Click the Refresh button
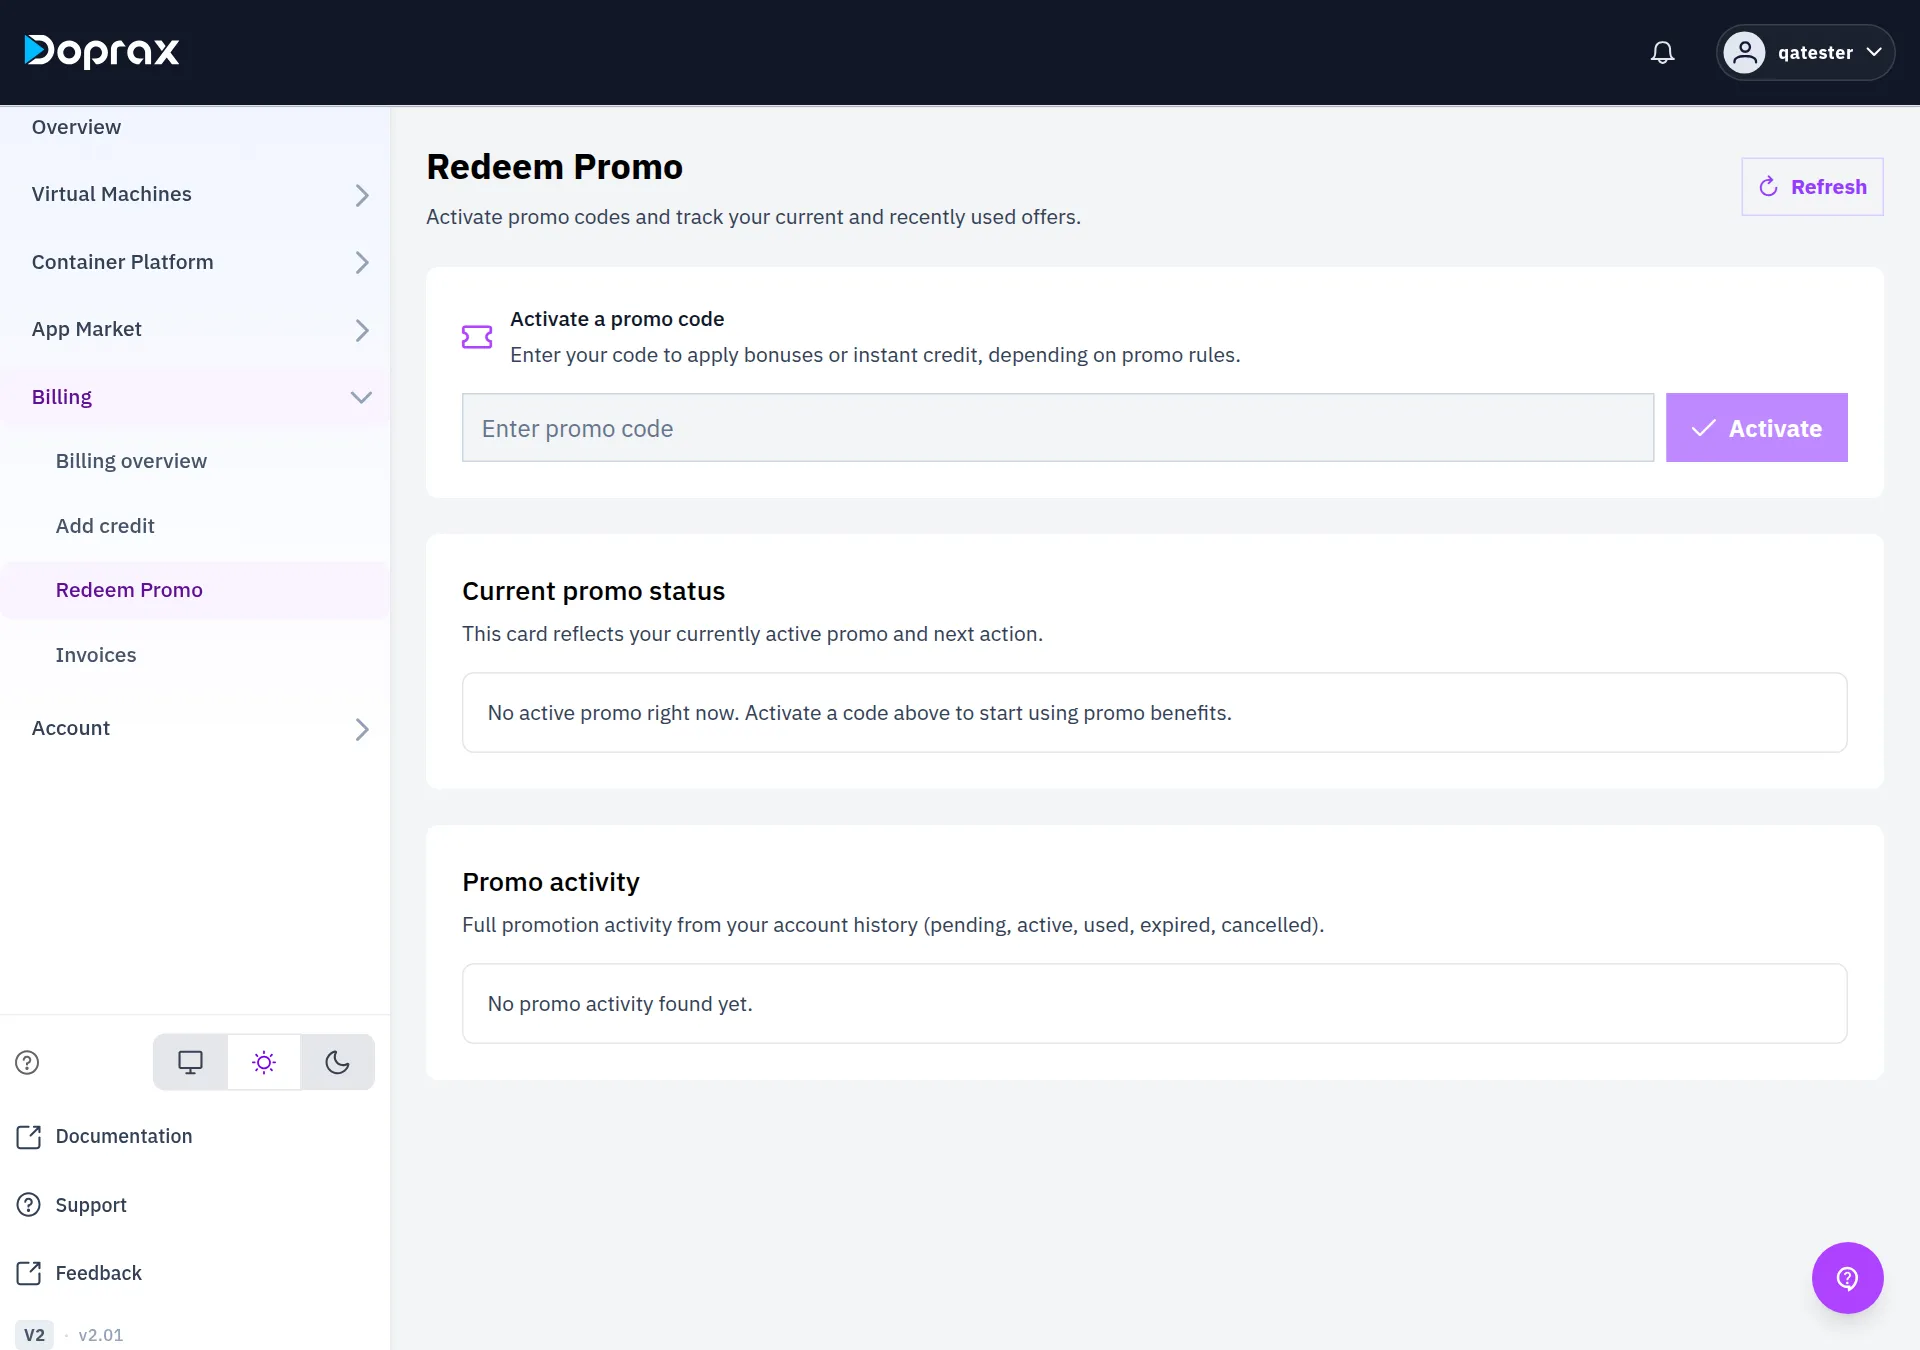 point(1812,187)
